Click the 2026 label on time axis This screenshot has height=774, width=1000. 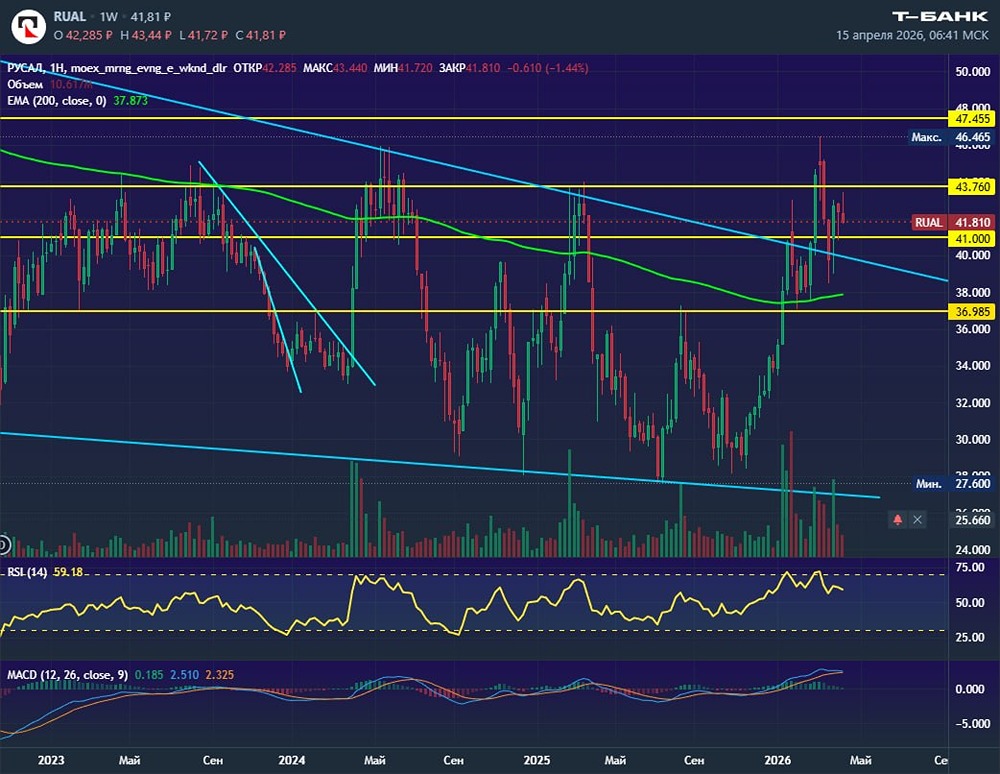pos(777,760)
